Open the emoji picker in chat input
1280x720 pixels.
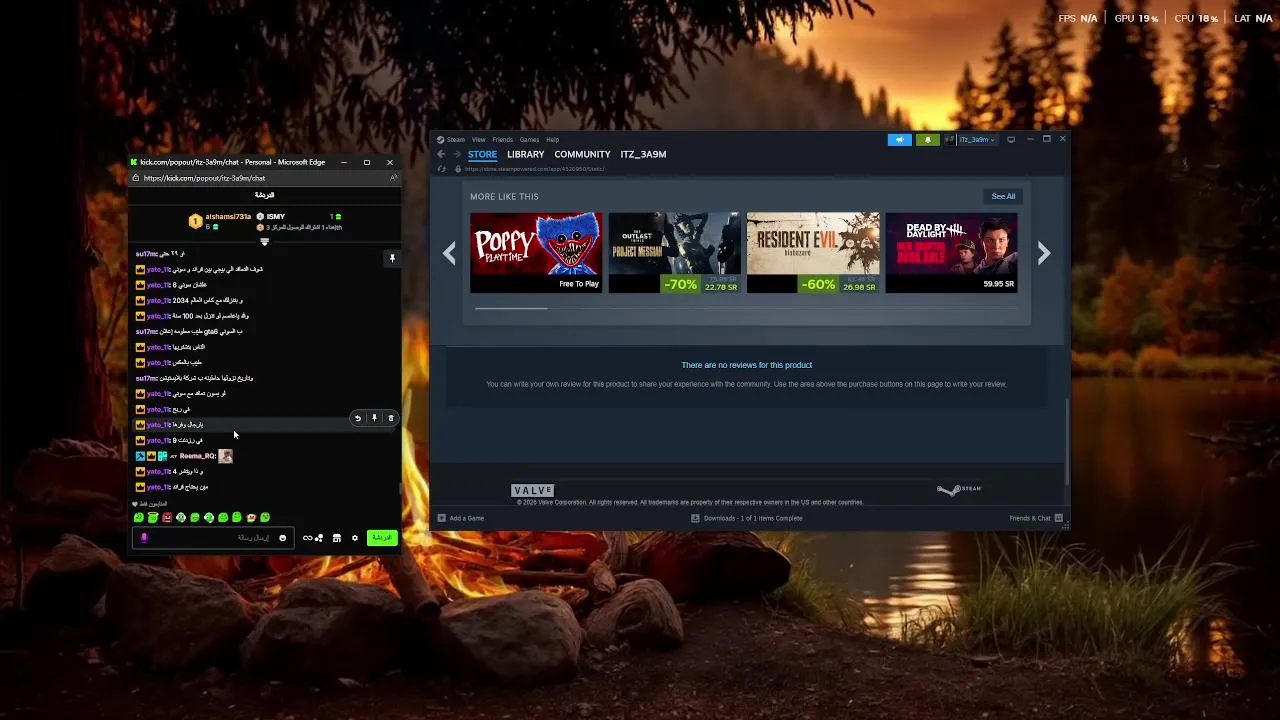pyautogui.click(x=282, y=538)
